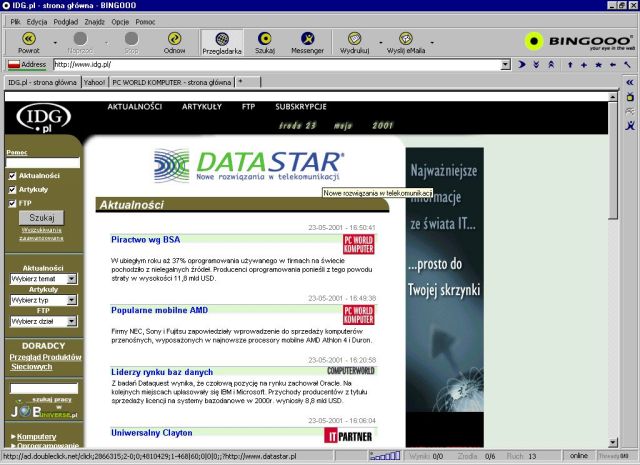The width and height of the screenshot is (640, 465).
Task: Click the sidebar search text field
Action: [42, 163]
